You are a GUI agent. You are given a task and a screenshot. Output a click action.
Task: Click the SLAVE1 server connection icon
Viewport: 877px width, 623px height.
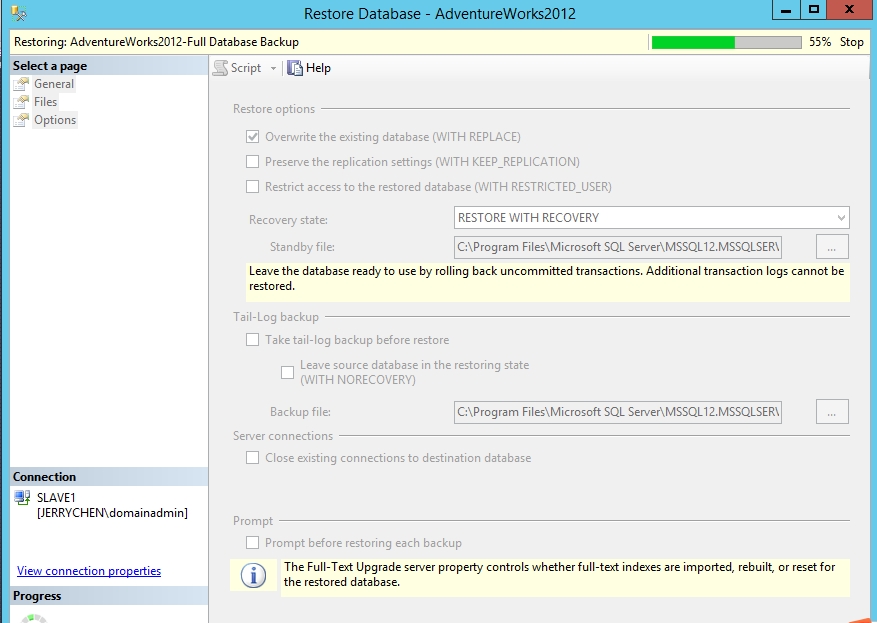(22, 498)
